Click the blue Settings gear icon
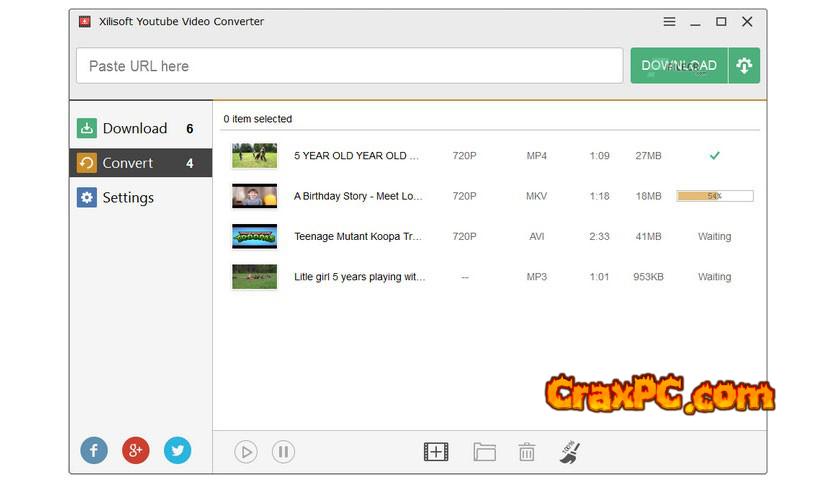The height and width of the screenshot is (484, 836). [86, 197]
